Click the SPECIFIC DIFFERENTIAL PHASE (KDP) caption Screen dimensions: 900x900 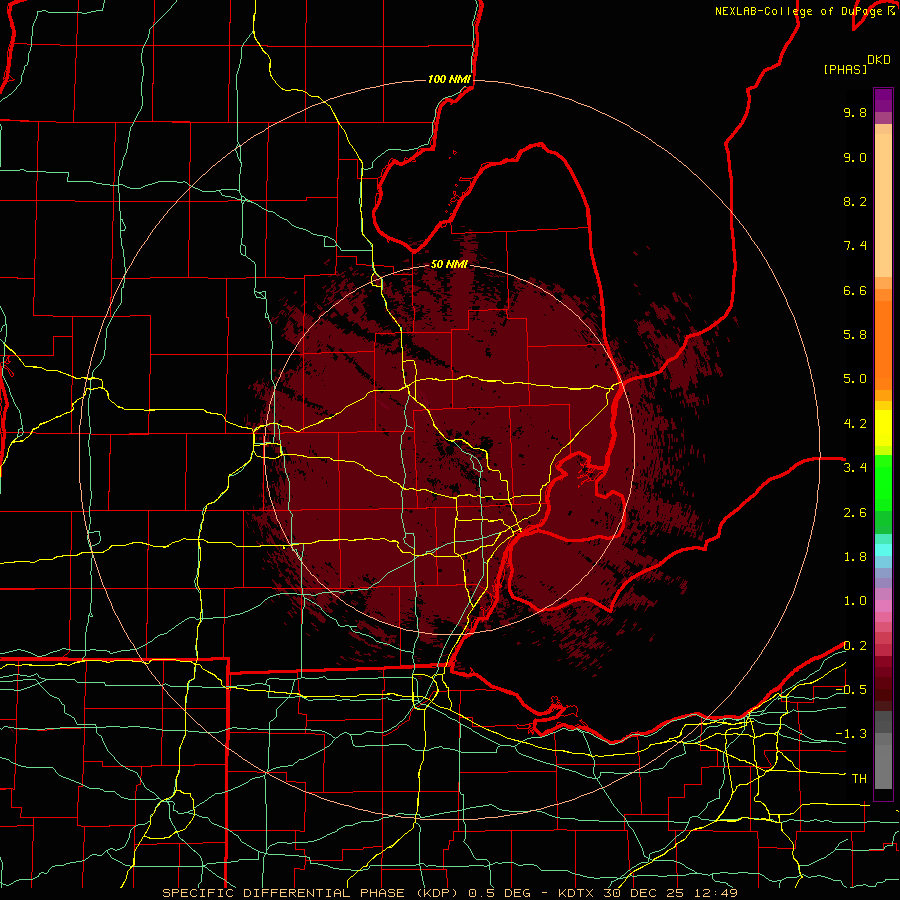pos(312,893)
